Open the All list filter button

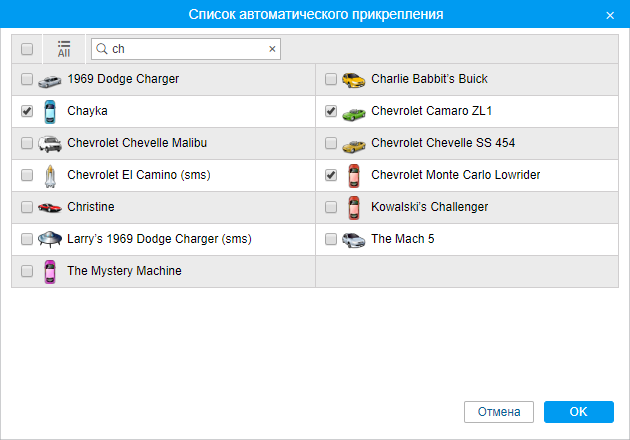(64, 49)
